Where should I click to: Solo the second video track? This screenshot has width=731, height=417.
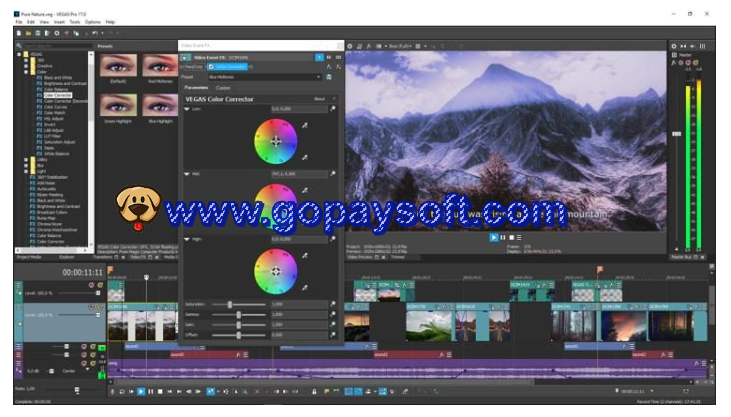(x=100, y=307)
